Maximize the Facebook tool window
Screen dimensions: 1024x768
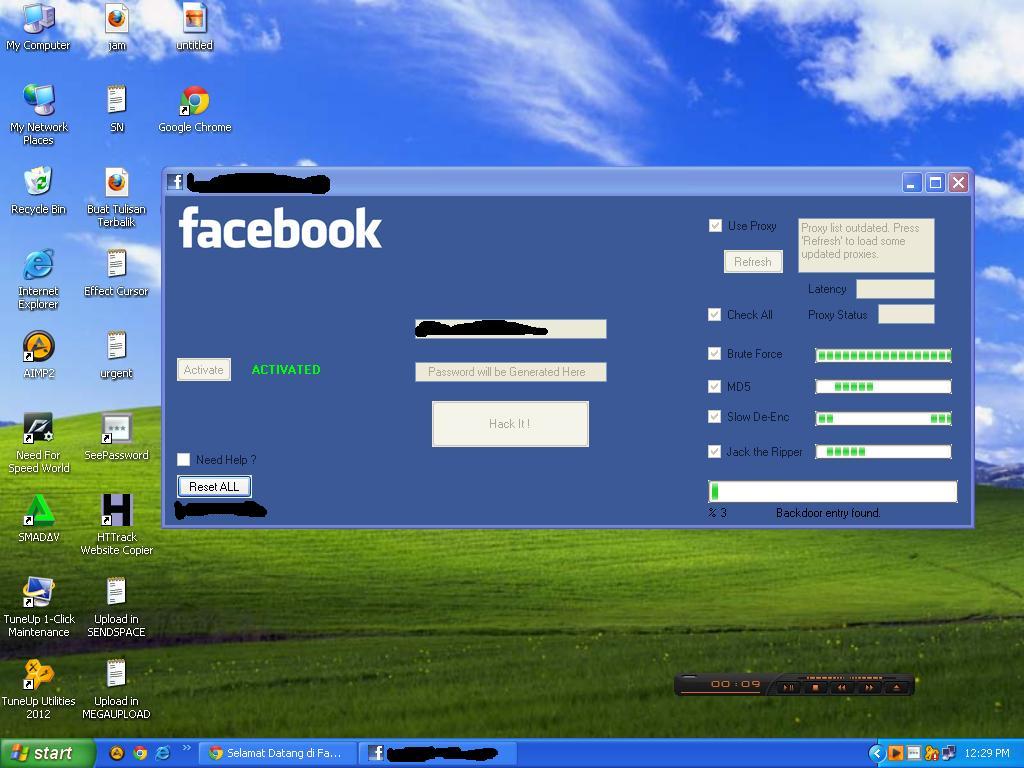(935, 182)
